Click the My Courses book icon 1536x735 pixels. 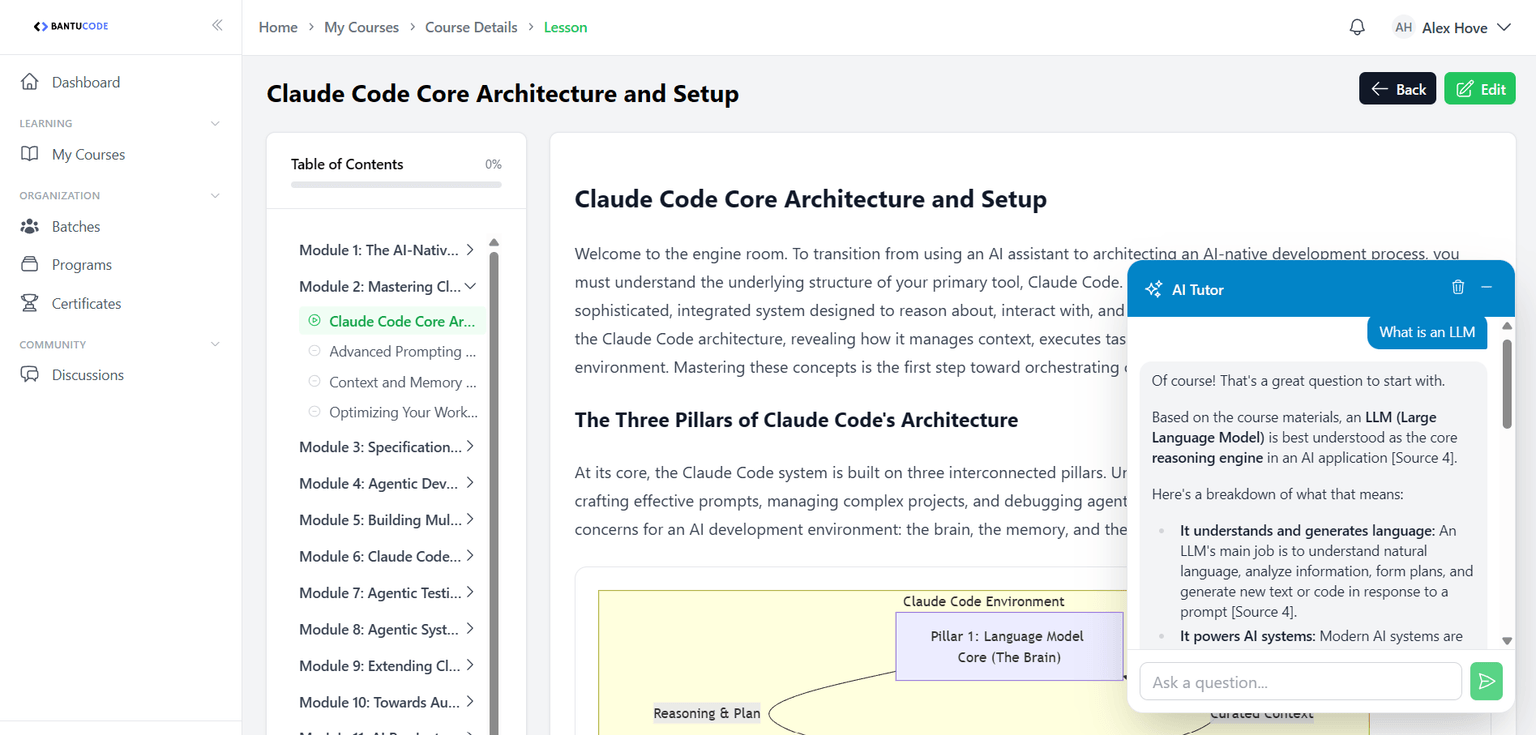coord(30,154)
